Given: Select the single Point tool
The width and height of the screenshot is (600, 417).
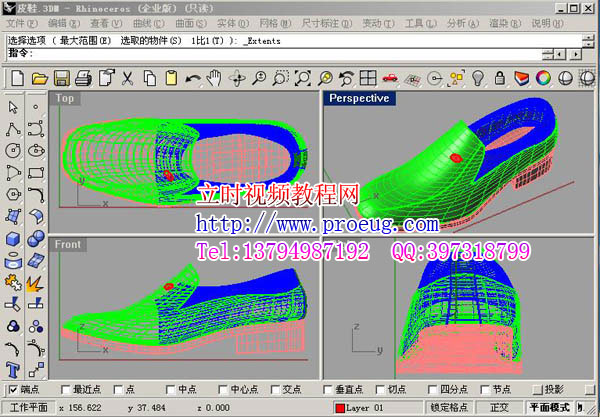Looking at the screenshot, I should coord(36,108).
